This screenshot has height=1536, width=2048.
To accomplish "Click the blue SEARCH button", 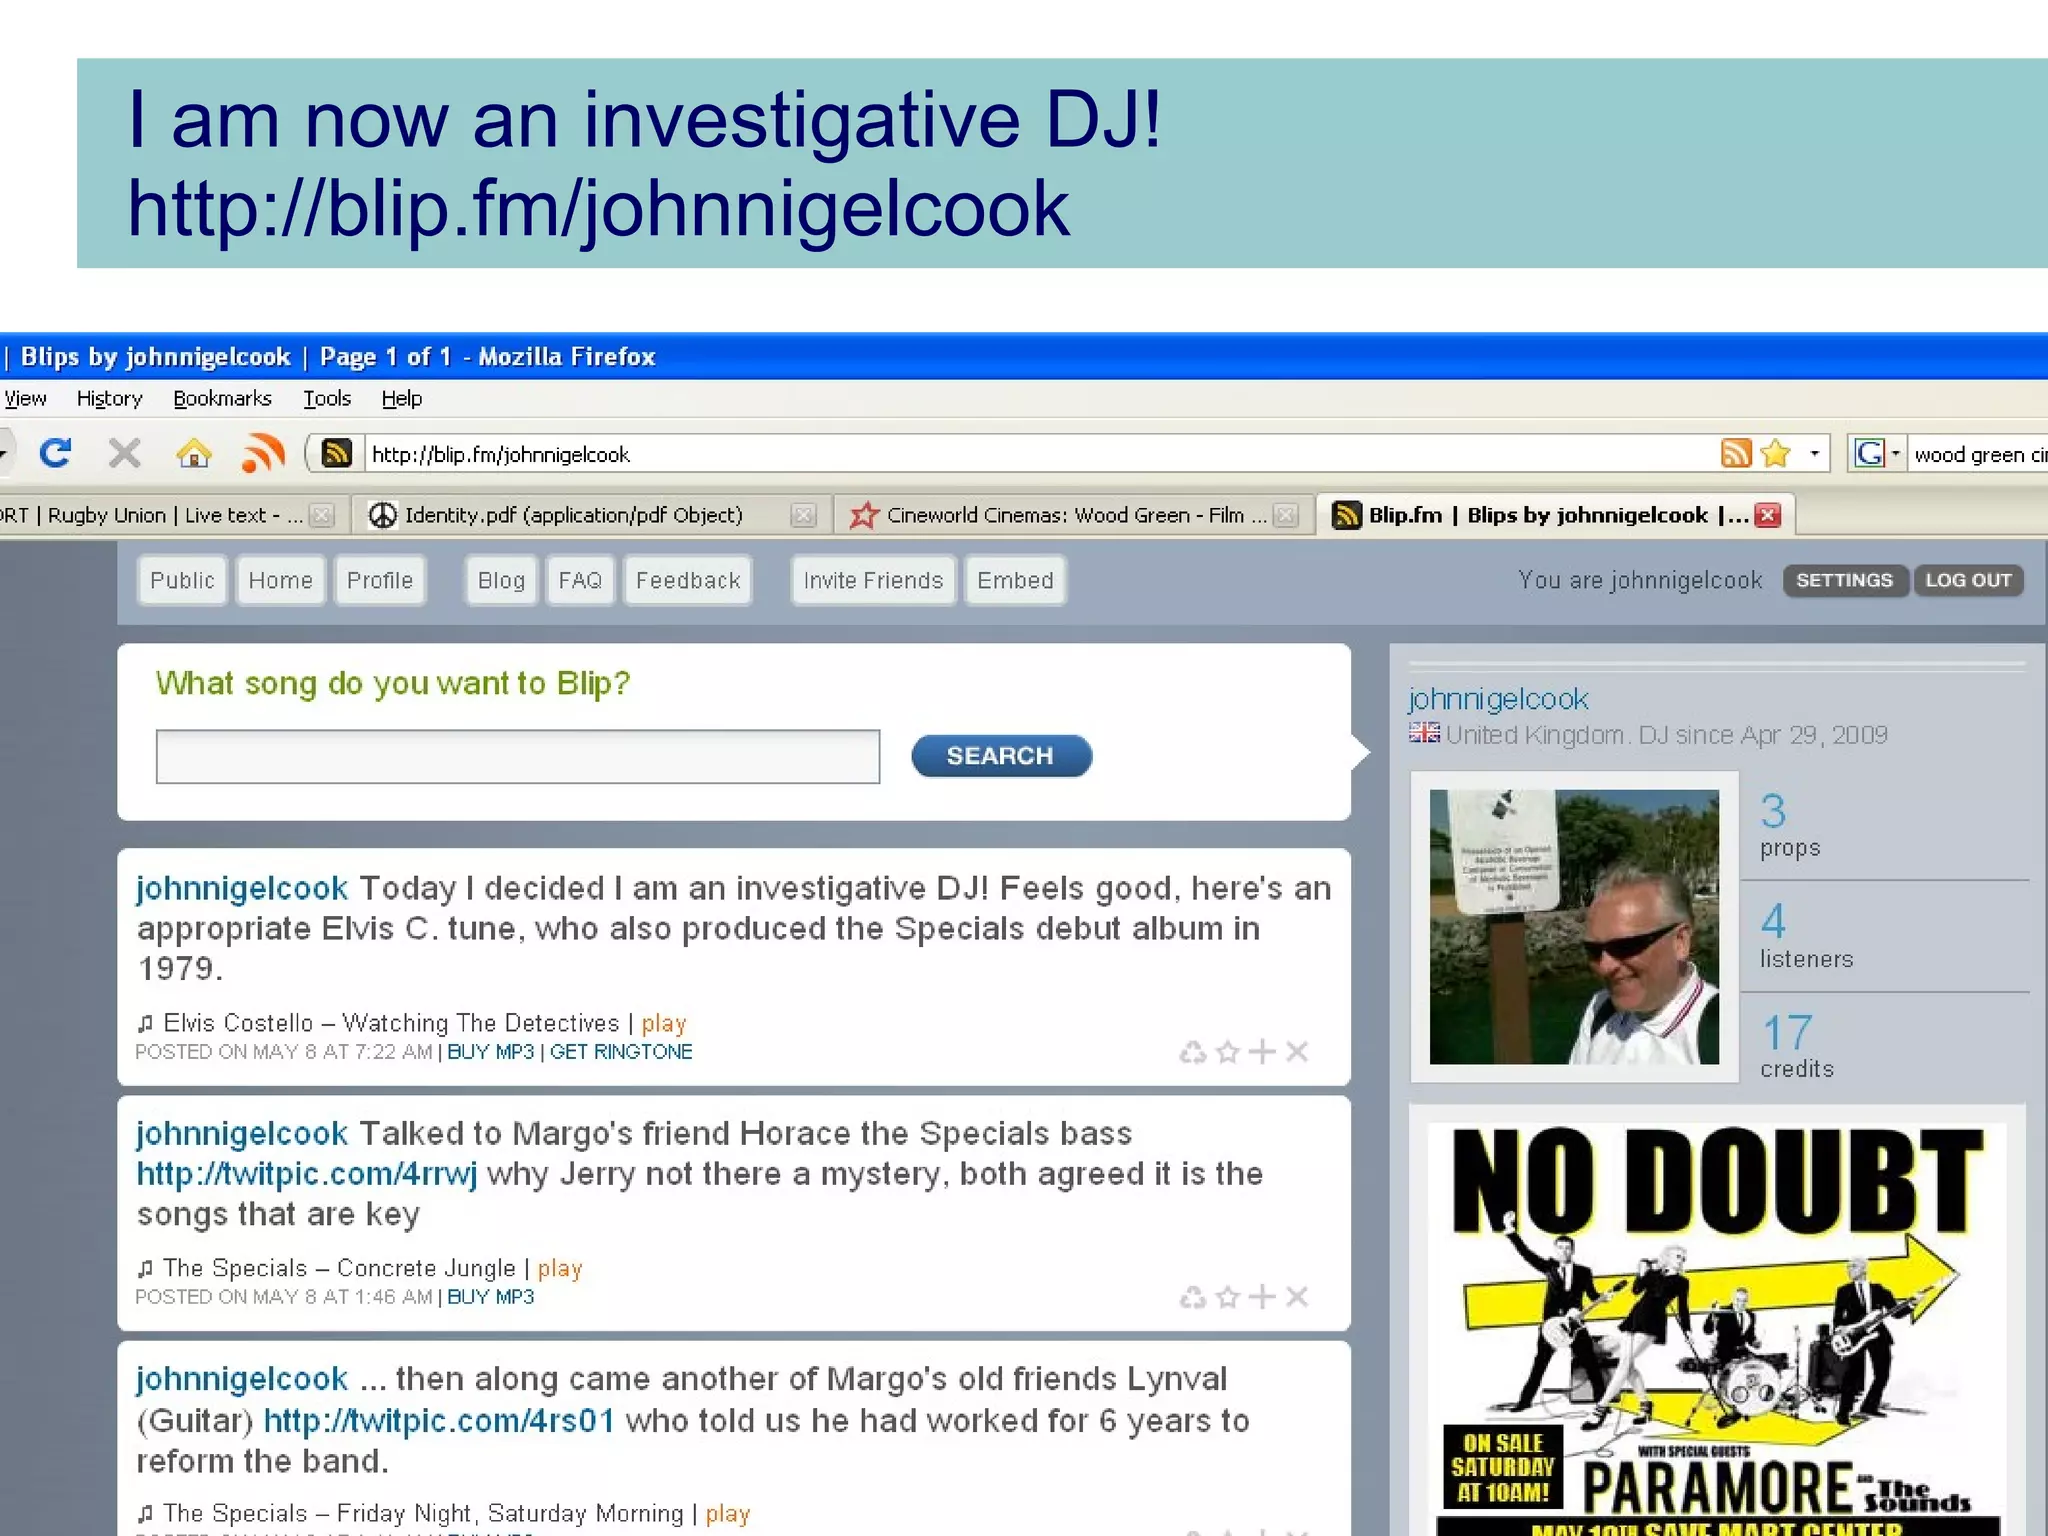I will tap(1001, 756).
